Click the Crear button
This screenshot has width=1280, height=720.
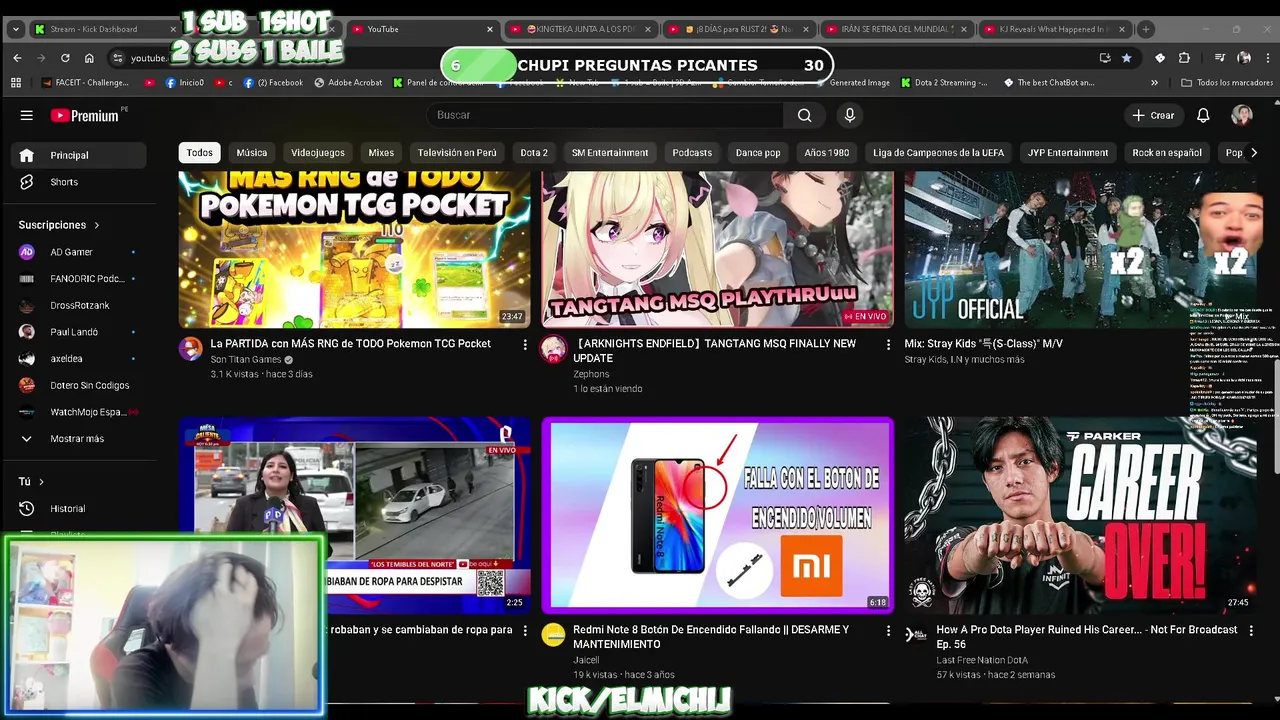(1153, 115)
